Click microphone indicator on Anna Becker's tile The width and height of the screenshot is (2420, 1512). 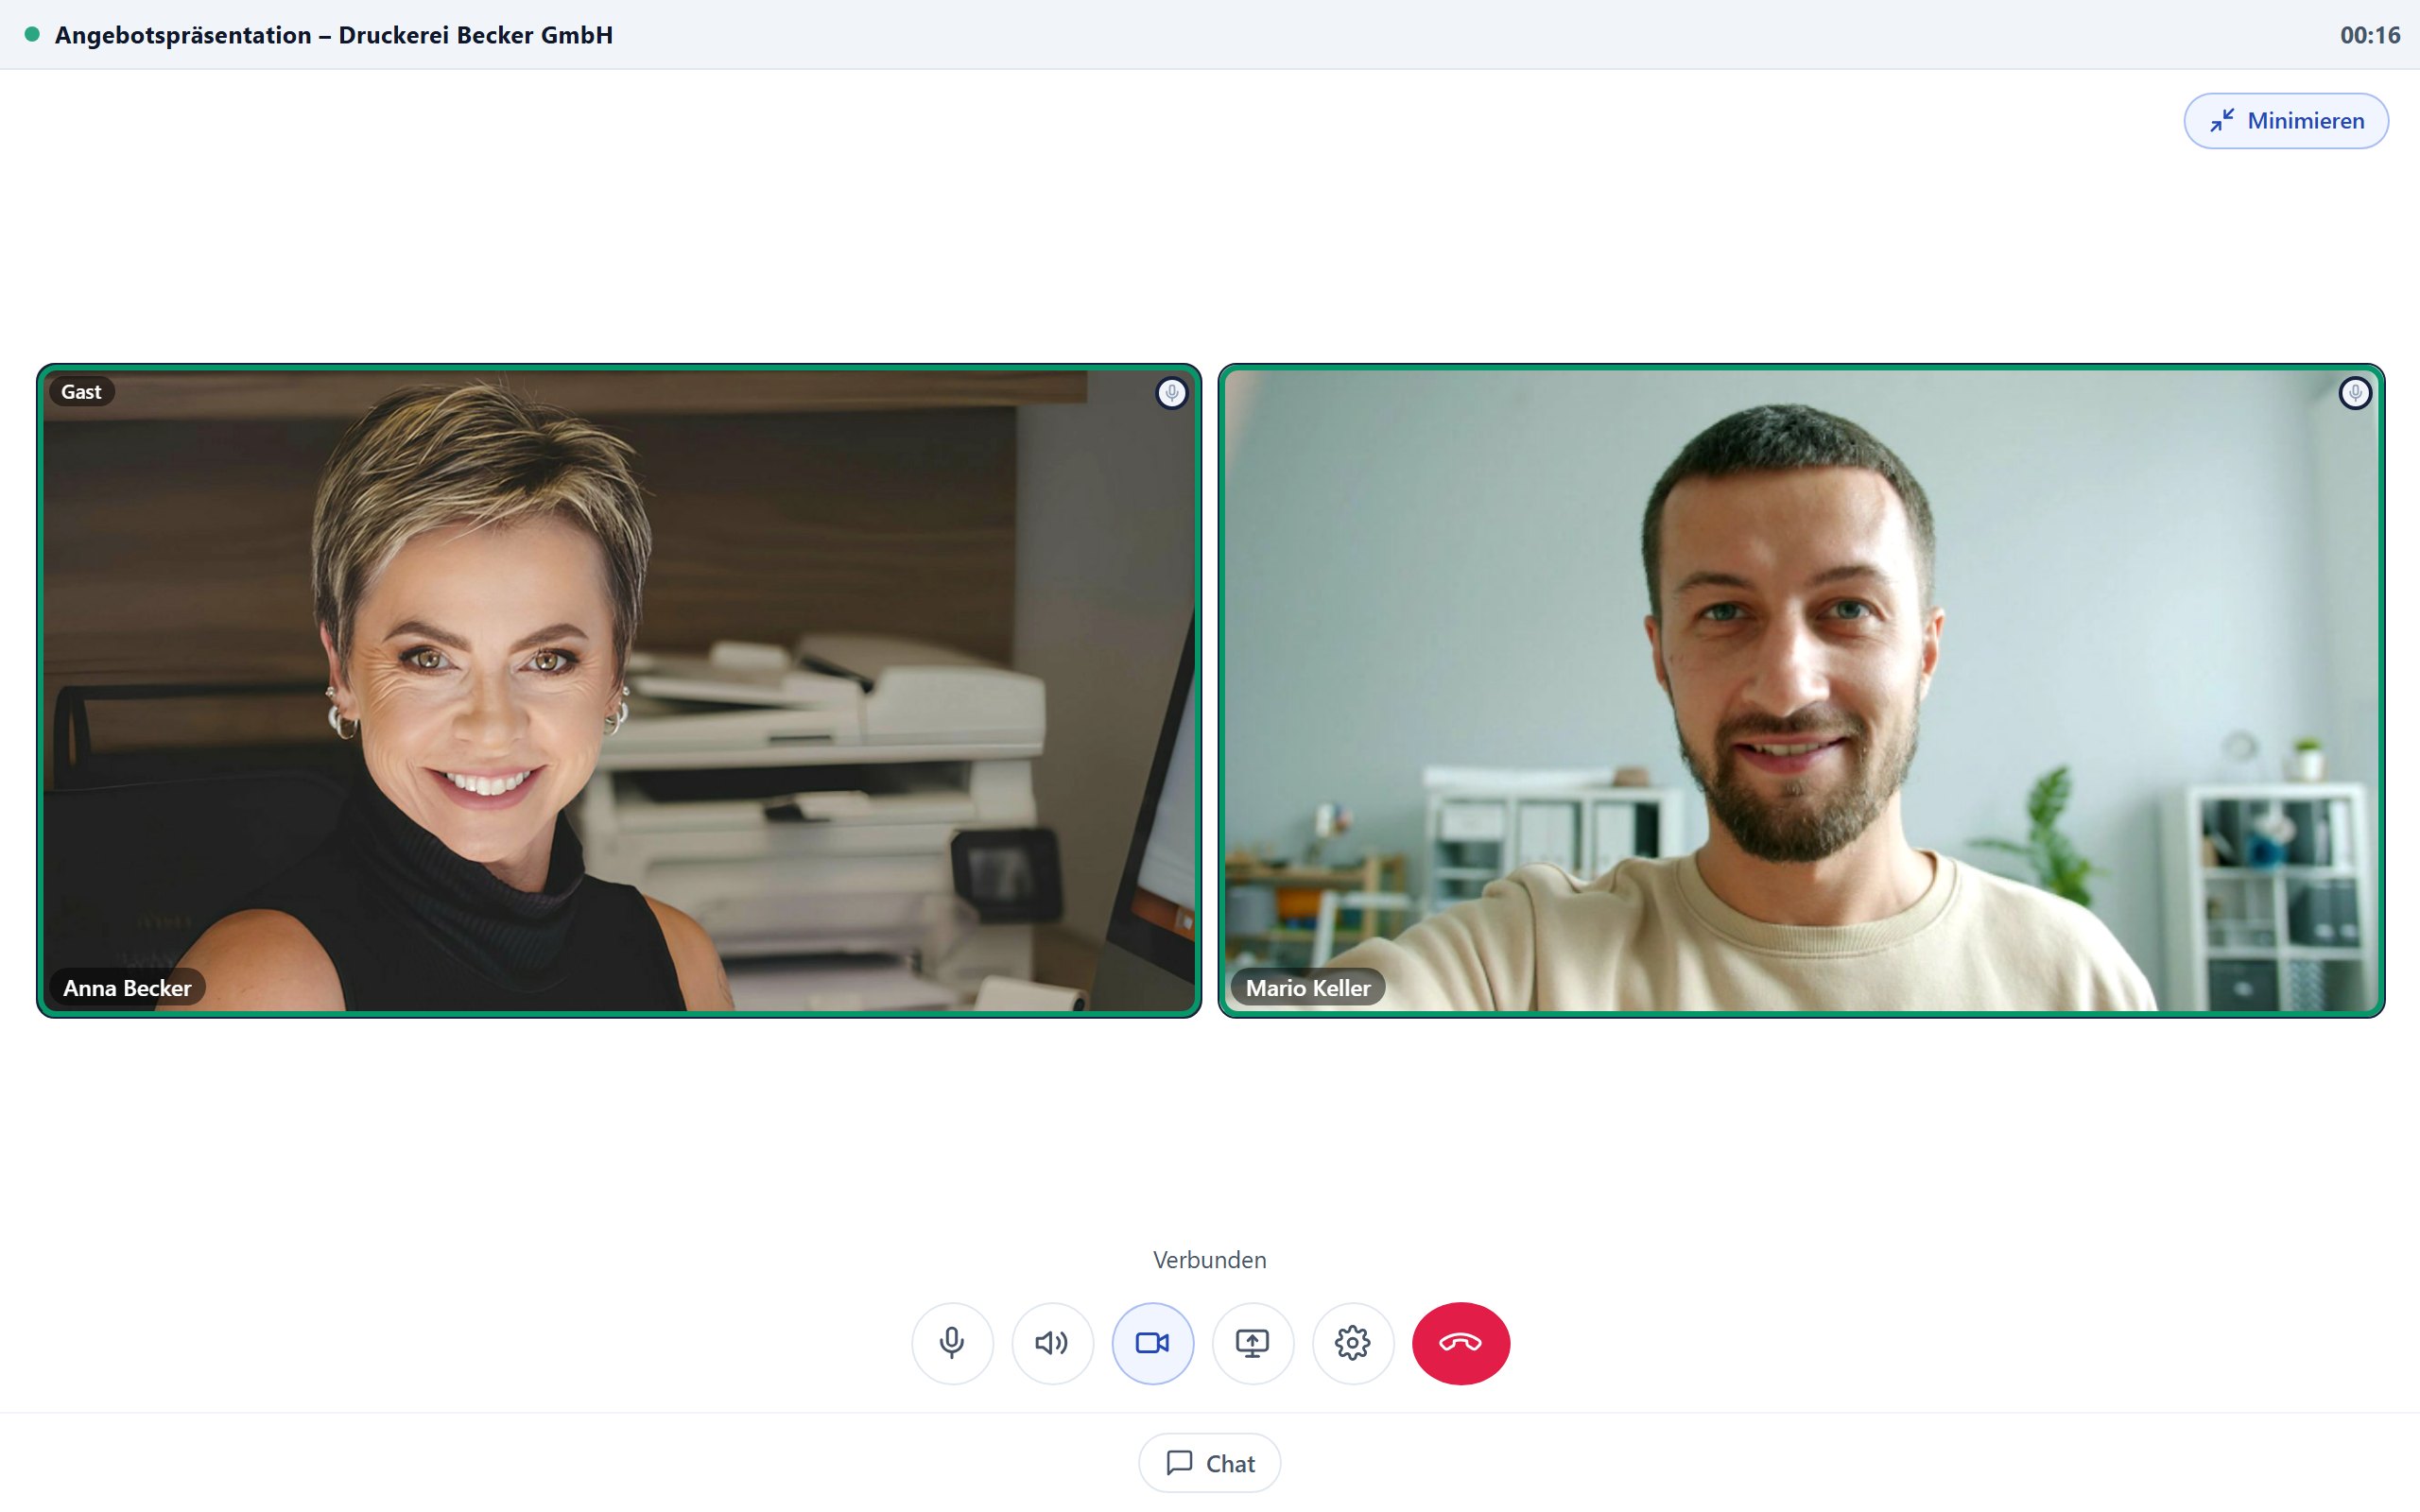point(1171,393)
